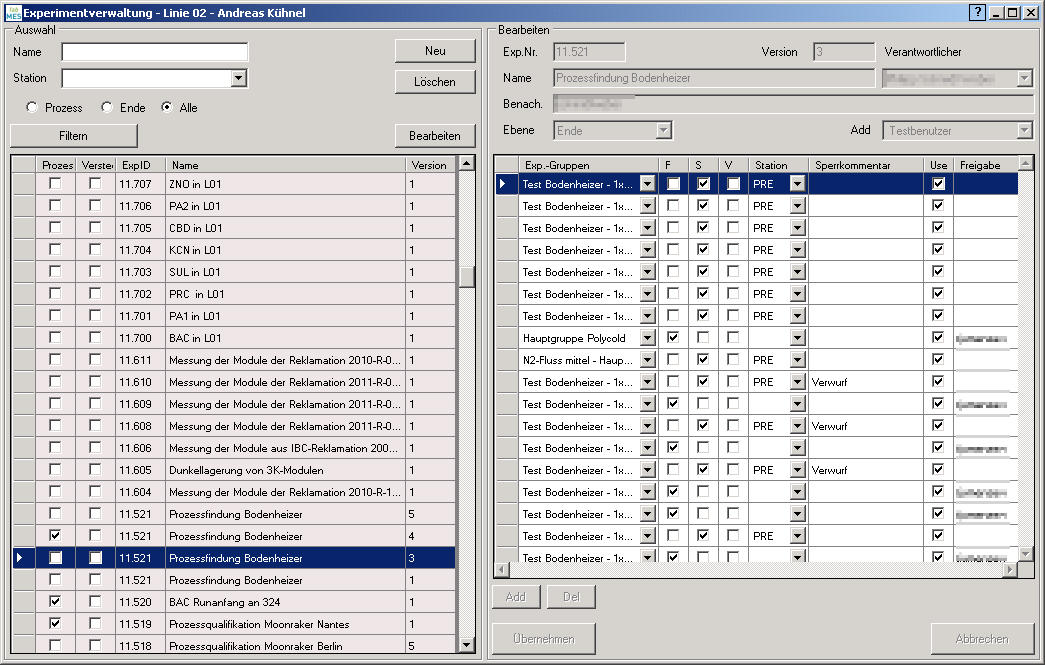Click scroll-up arrow of the experiment list
The width and height of the screenshot is (1045, 665).
click(466, 163)
